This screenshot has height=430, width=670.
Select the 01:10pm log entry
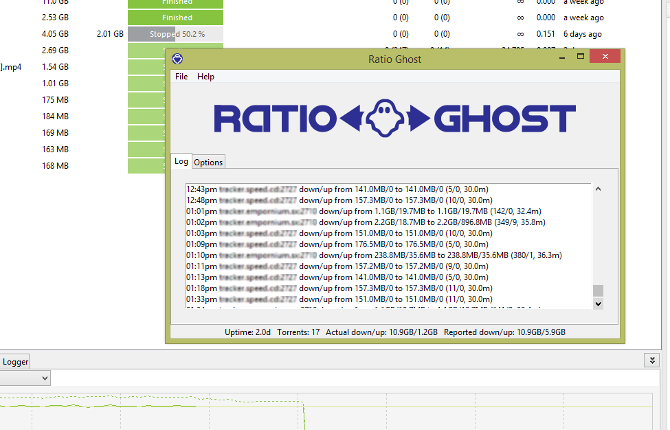(374, 256)
